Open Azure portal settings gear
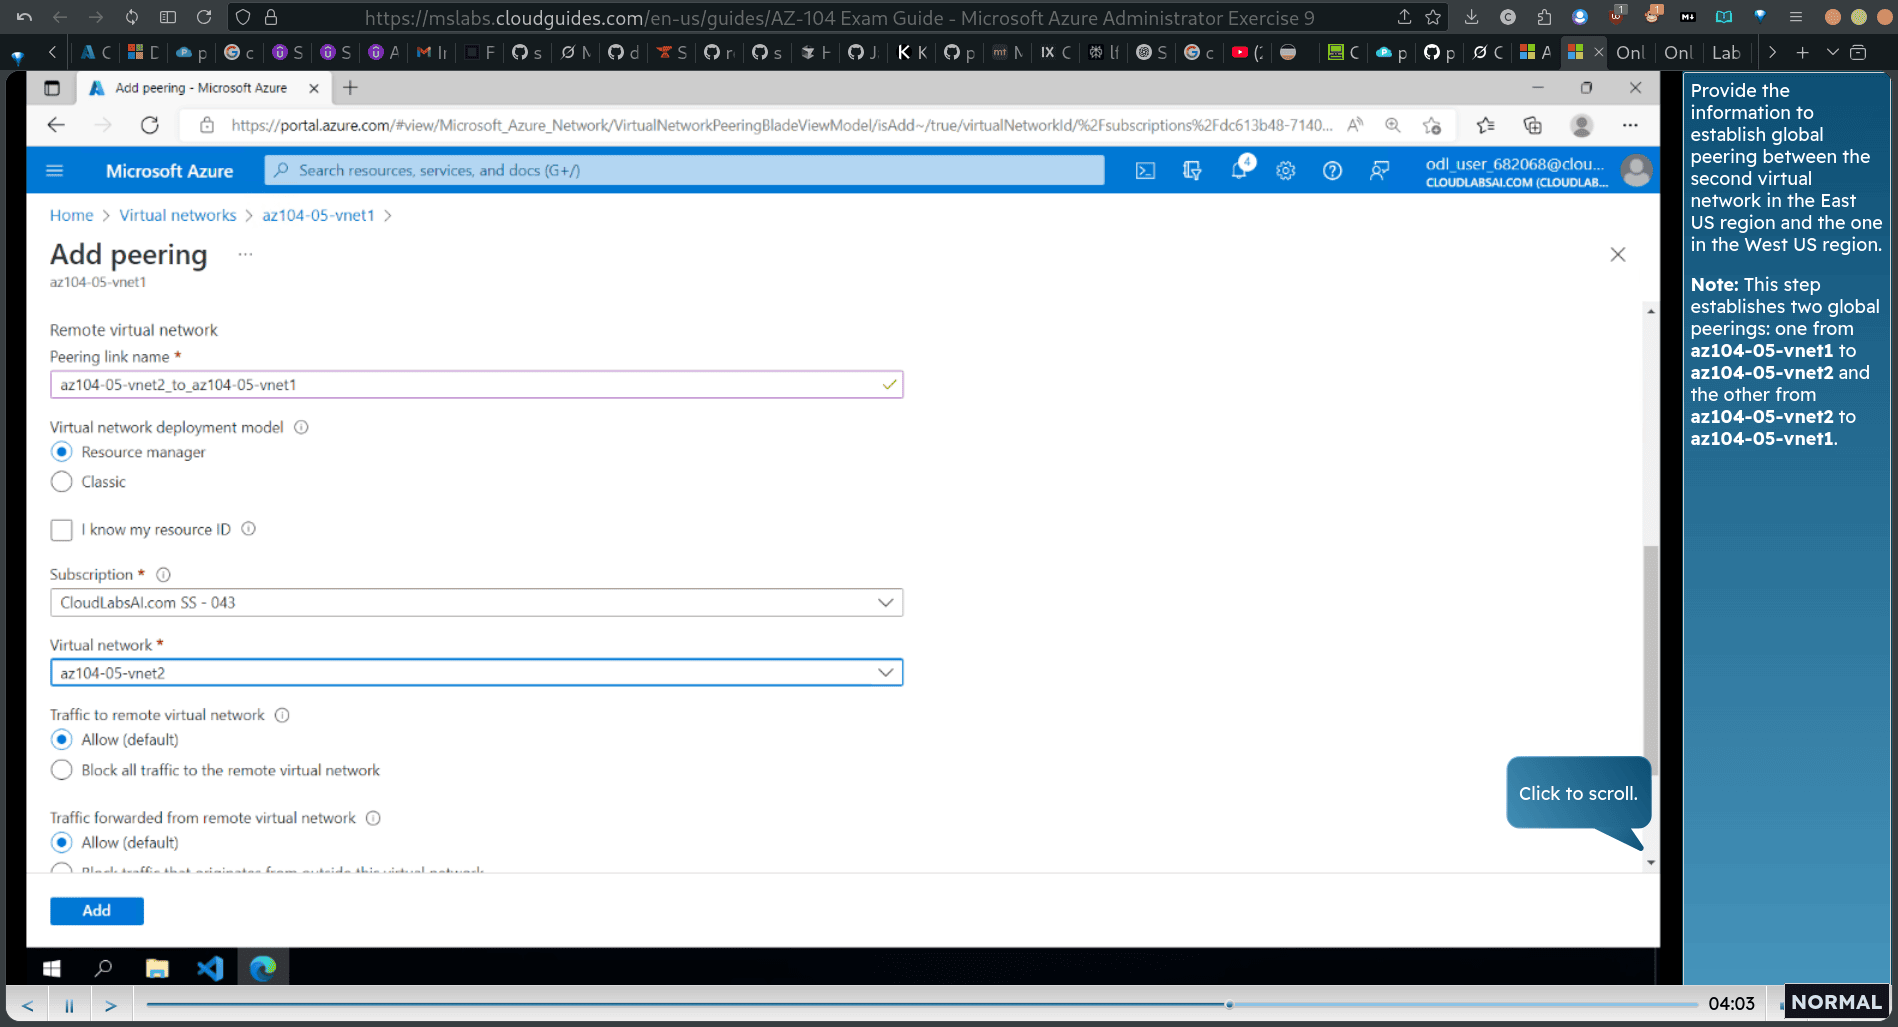This screenshot has width=1898, height=1027. pyautogui.click(x=1286, y=171)
